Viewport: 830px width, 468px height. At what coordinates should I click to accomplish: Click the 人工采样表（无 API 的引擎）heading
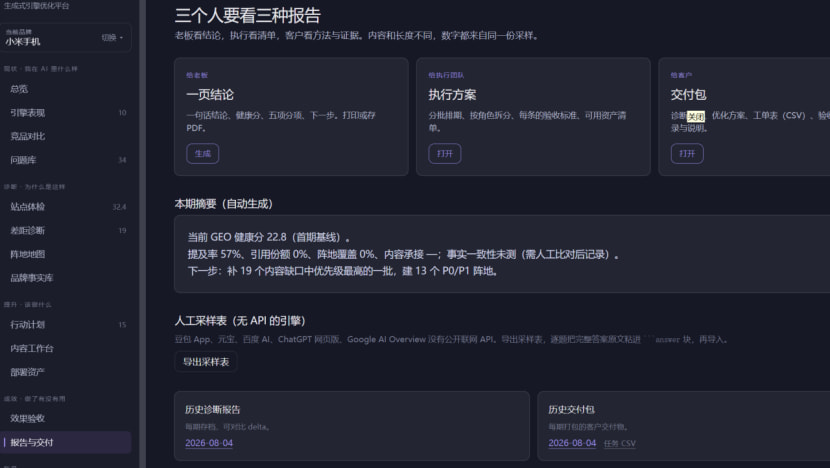tap(240, 321)
